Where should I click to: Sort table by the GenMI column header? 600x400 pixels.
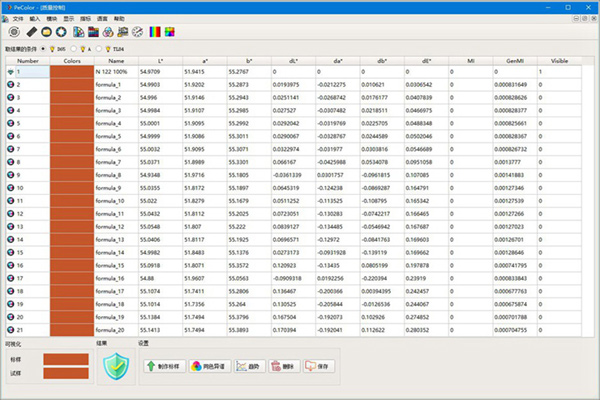point(515,60)
